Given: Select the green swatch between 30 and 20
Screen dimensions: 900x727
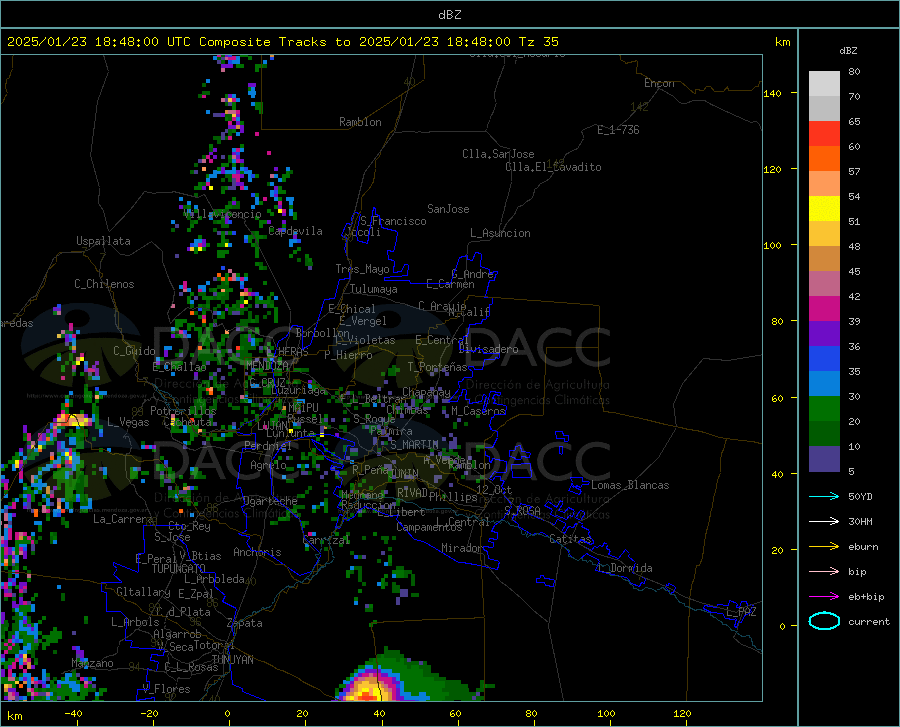Looking at the screenshot, I should pos(824,409).
